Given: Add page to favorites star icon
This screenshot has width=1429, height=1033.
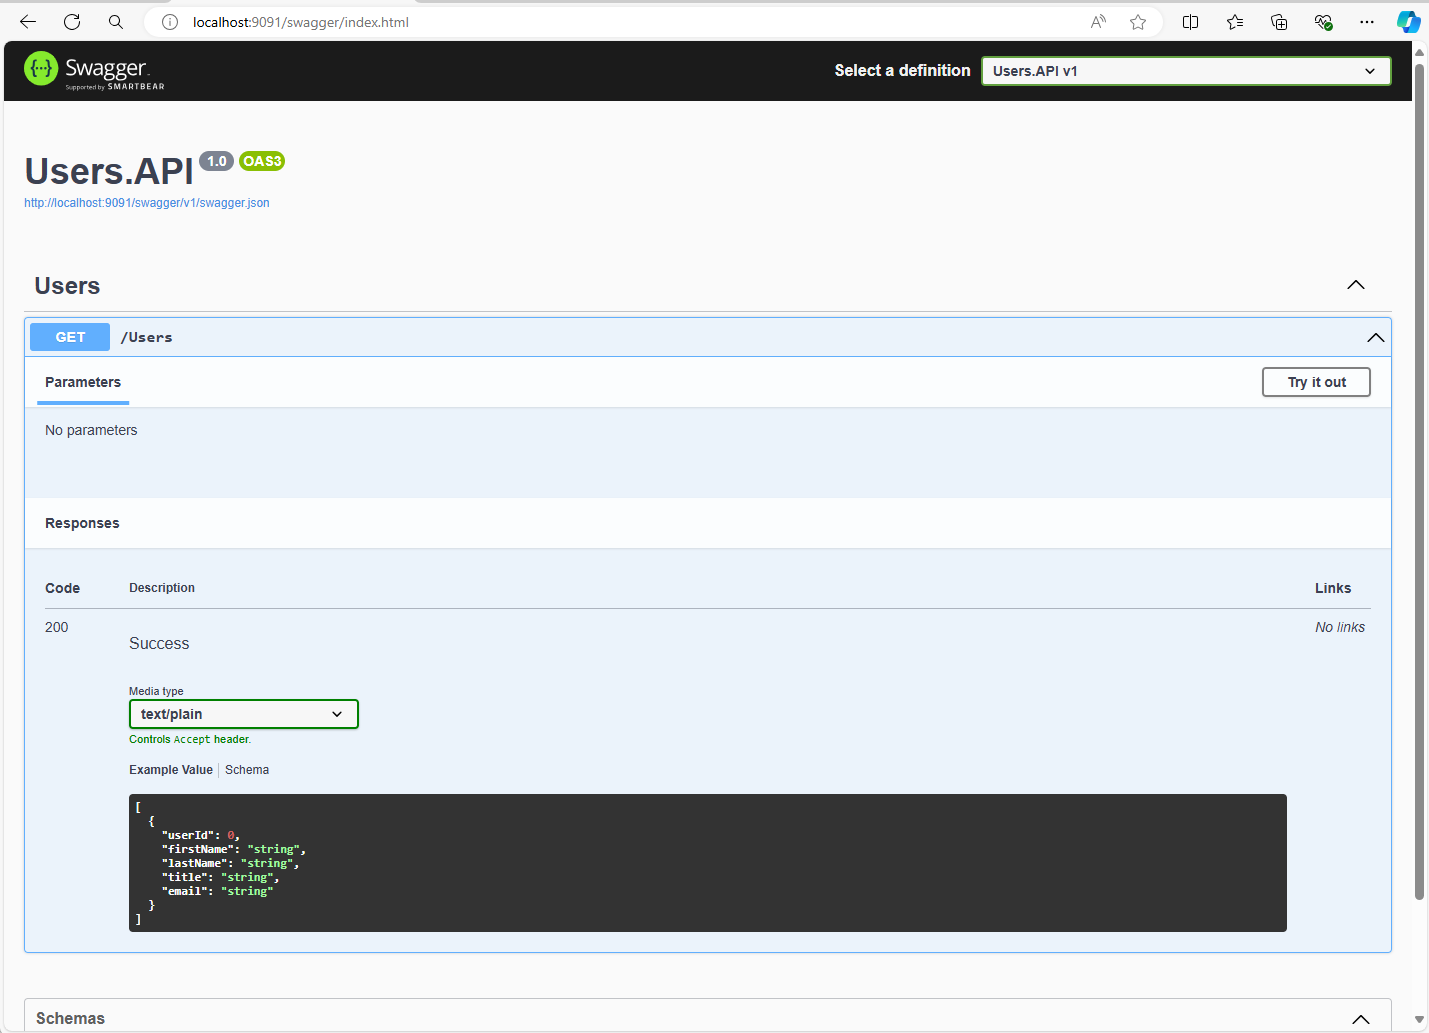Looking at the screenshot, I should [1138, 22].
